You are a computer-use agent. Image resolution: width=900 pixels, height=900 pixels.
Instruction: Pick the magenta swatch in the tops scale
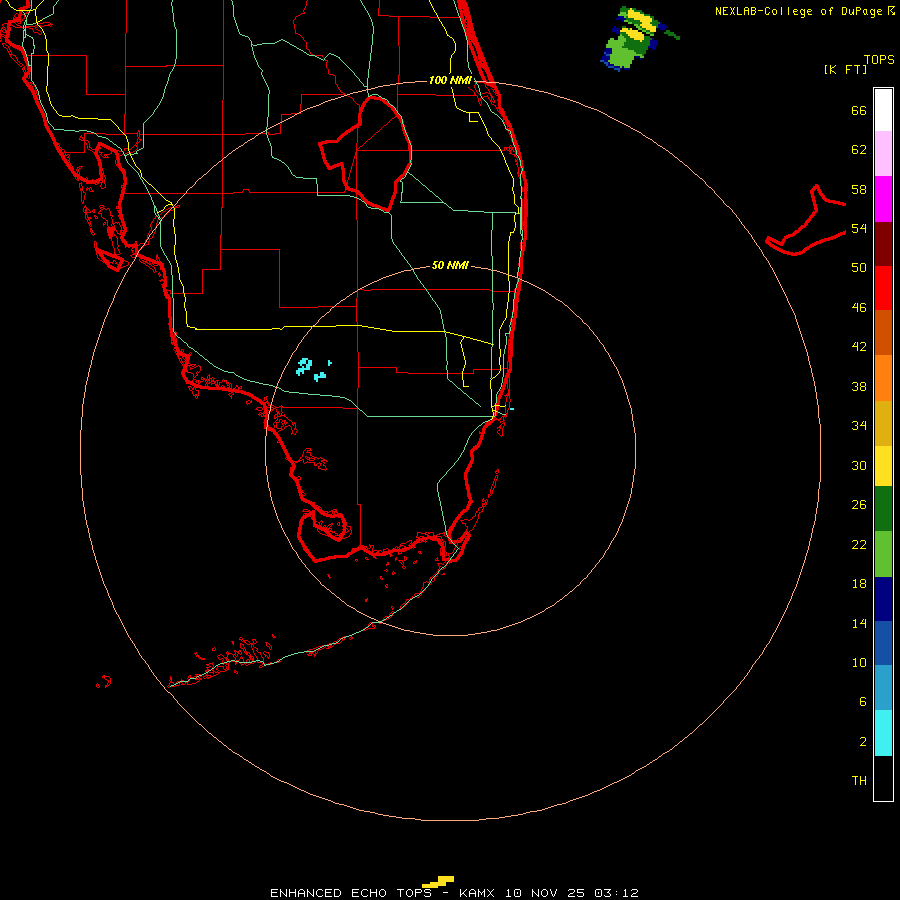(x=883, y=199)
